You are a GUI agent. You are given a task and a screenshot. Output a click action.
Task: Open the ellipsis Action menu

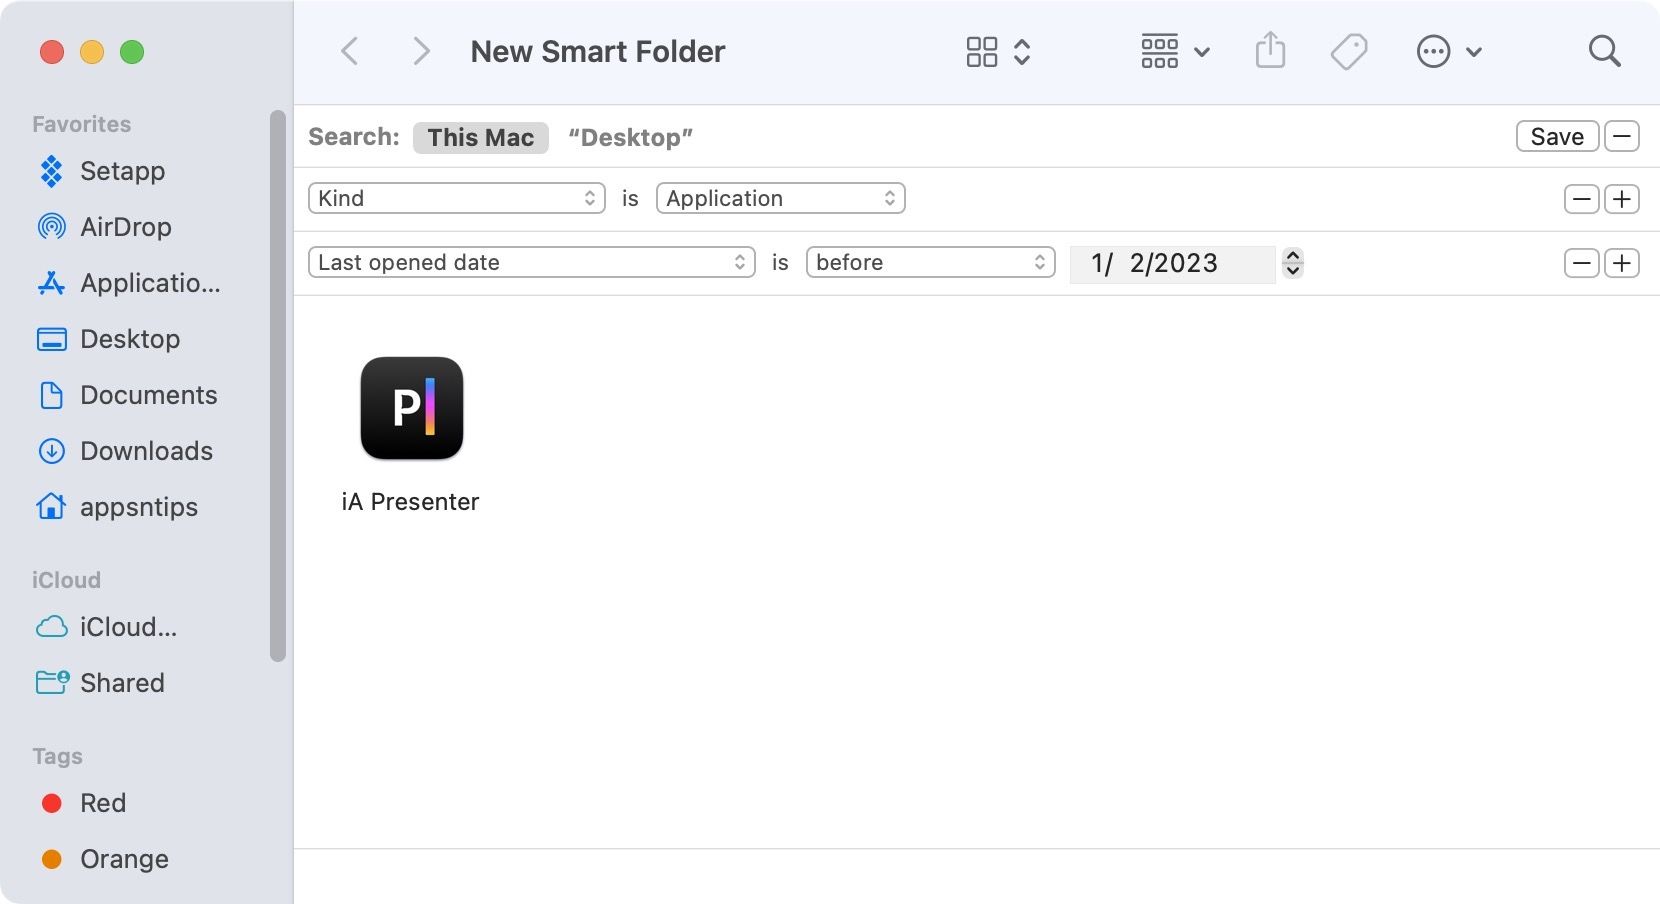(x=1448, y=51)
